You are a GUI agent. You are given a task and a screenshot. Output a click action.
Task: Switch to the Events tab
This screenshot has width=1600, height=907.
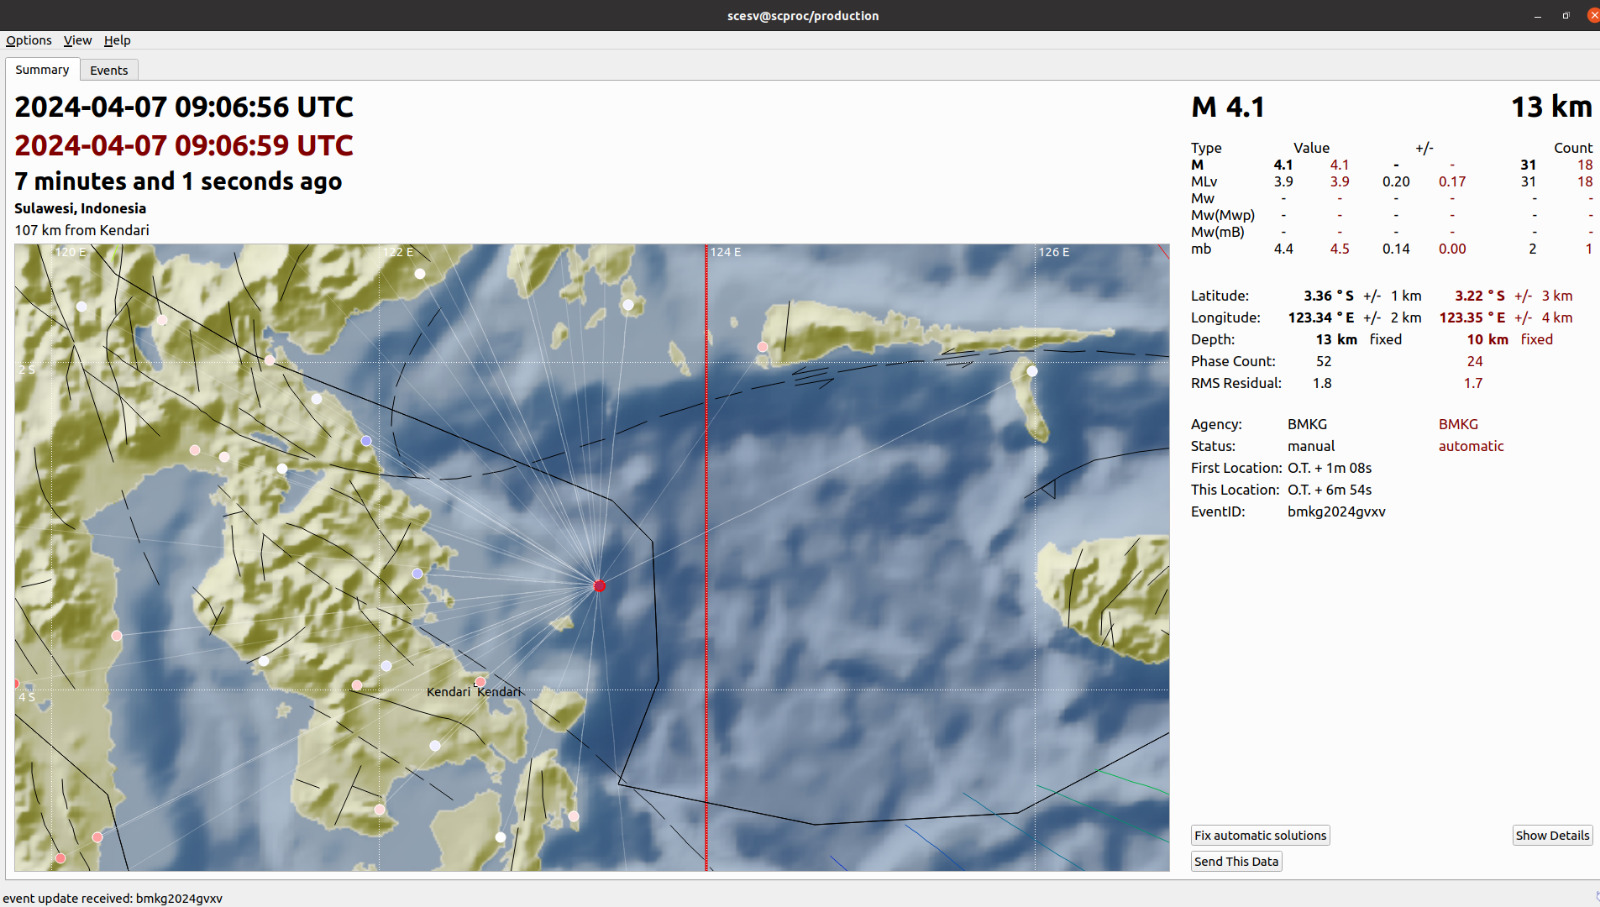(109, 70)
